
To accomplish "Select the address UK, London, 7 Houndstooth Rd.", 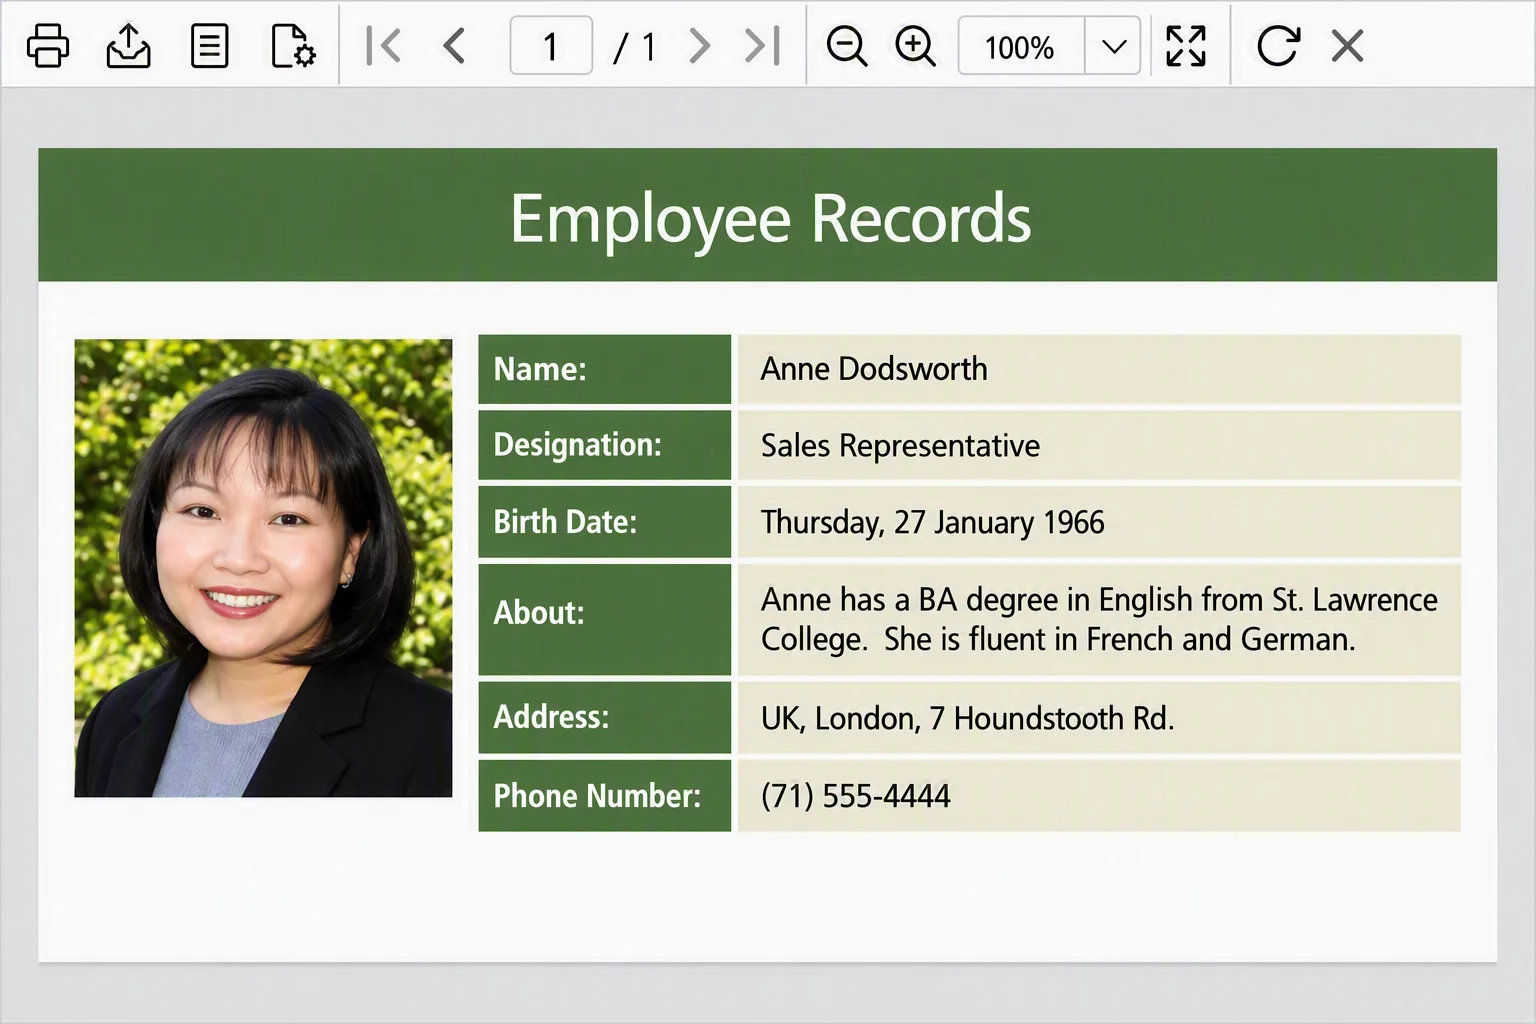I will pyautogui.click(x=967, y=718).
